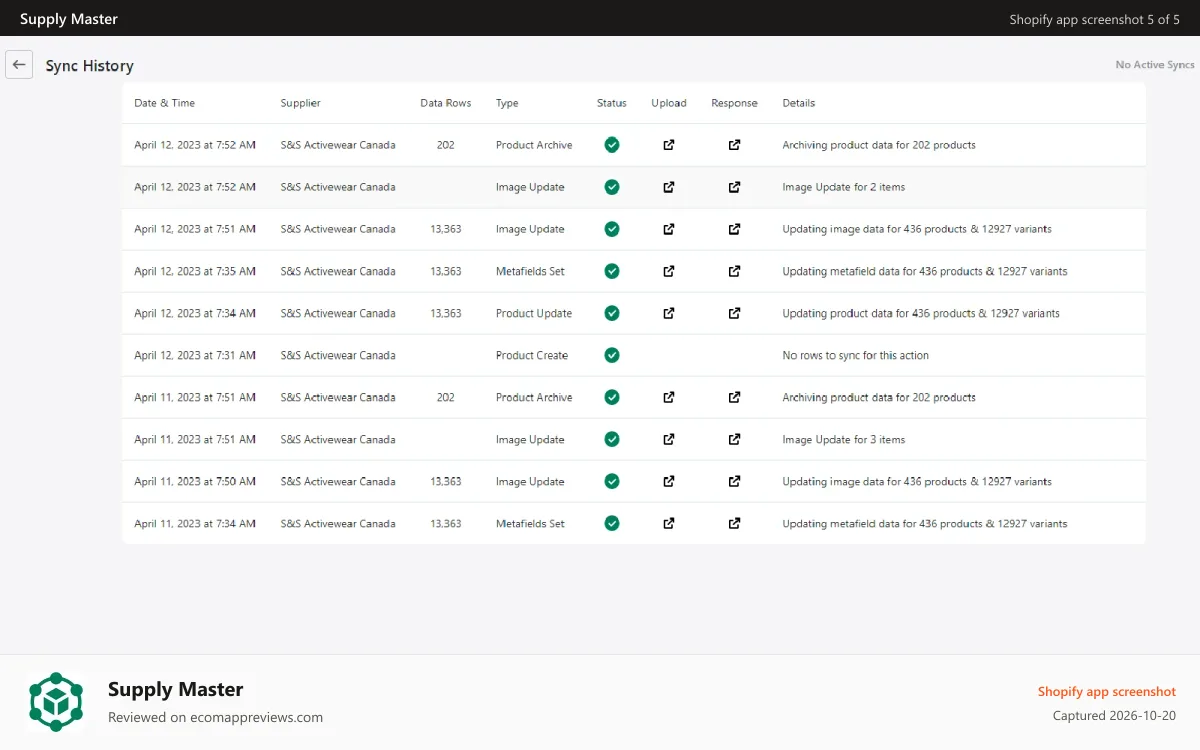Open response file for April 11 Product Archive sync
Screen dimensions: 1200x750
coord(734,397)
